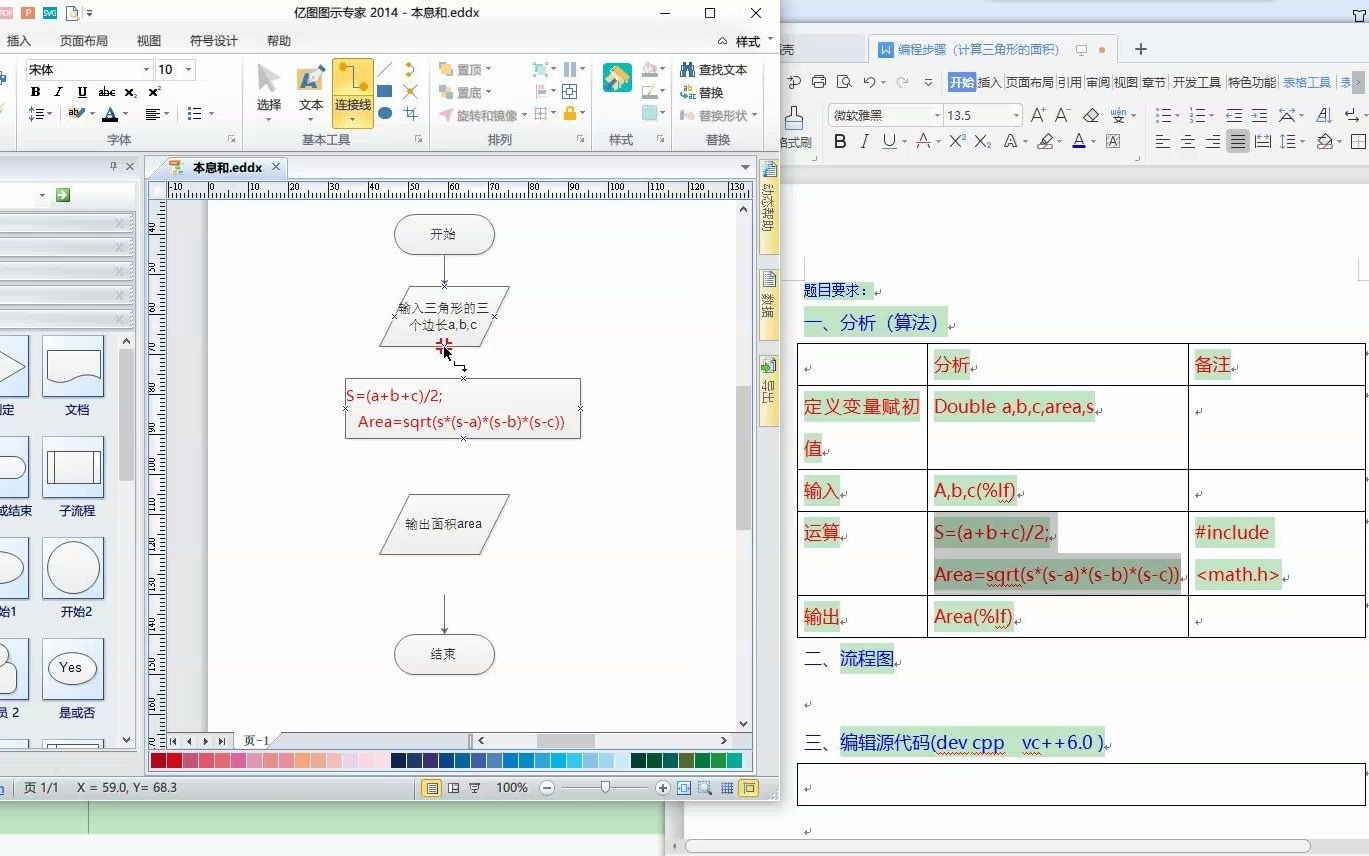Select the 开始2 circle shape
Image resolution: width=1369 pixels, height=856 pixels.
point(75,577)
